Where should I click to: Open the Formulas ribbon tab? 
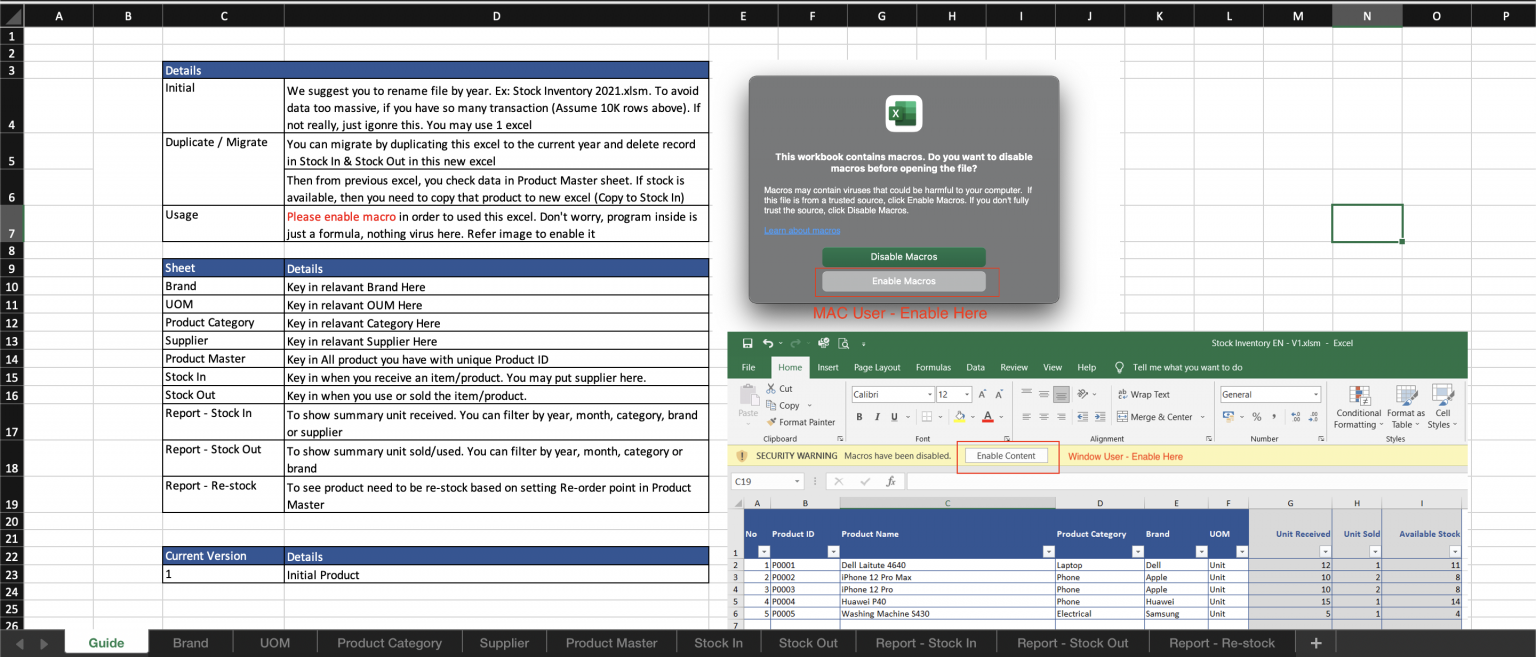(933, 367)
